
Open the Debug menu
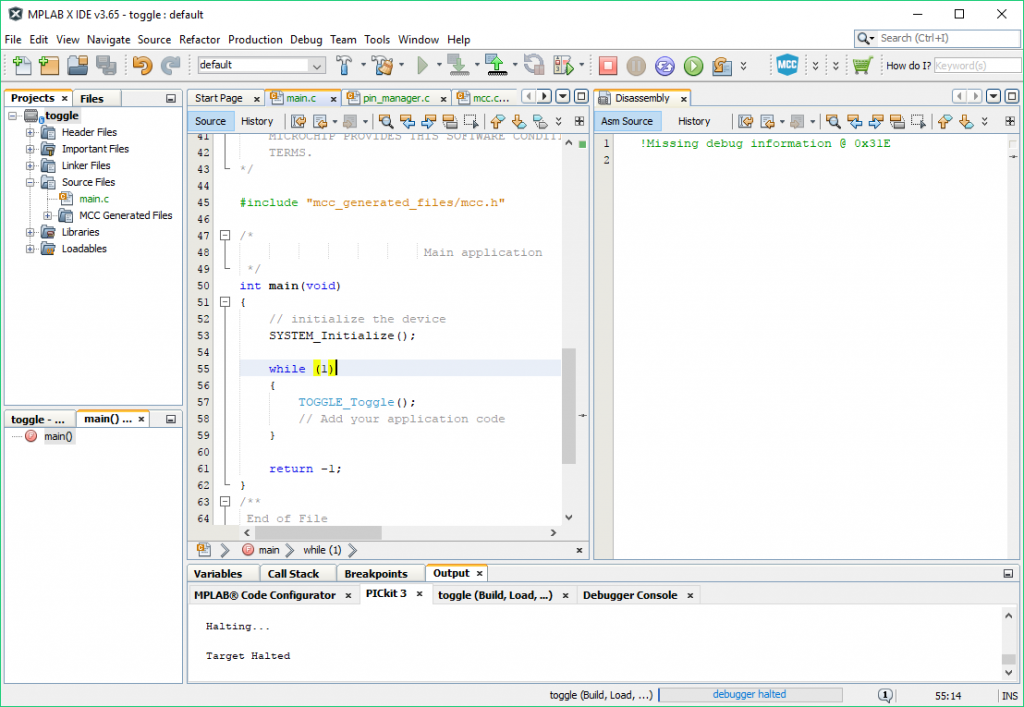click(x=306, y=40)
